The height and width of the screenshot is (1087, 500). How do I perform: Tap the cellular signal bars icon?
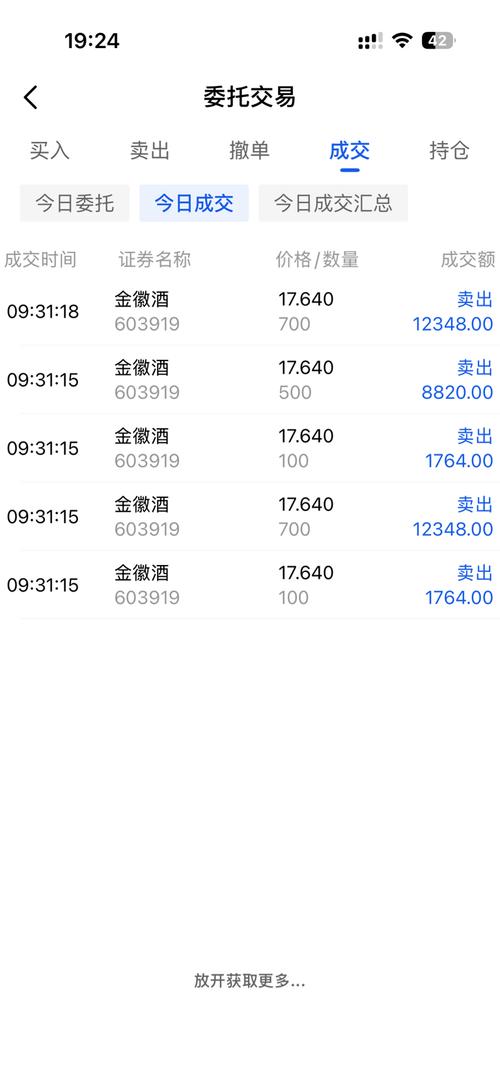pos(370,41)
